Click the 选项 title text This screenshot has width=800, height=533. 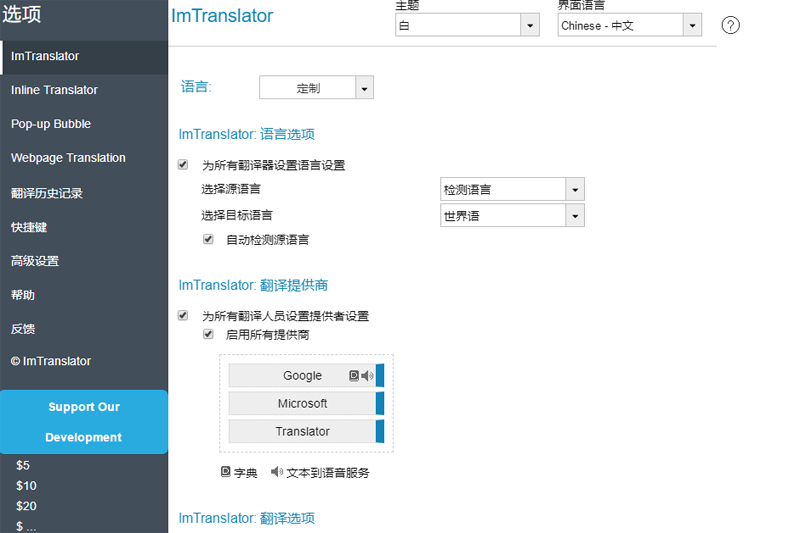pyautogui.click(x=21, y=14)
